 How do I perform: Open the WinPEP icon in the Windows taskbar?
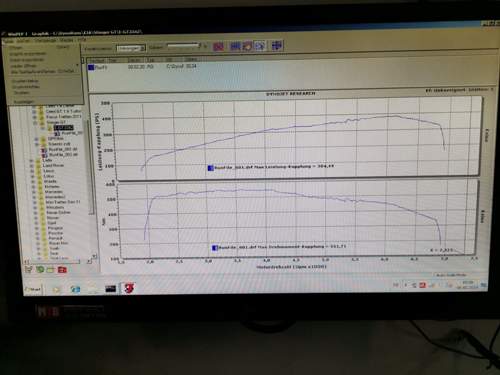coord(129,288)
